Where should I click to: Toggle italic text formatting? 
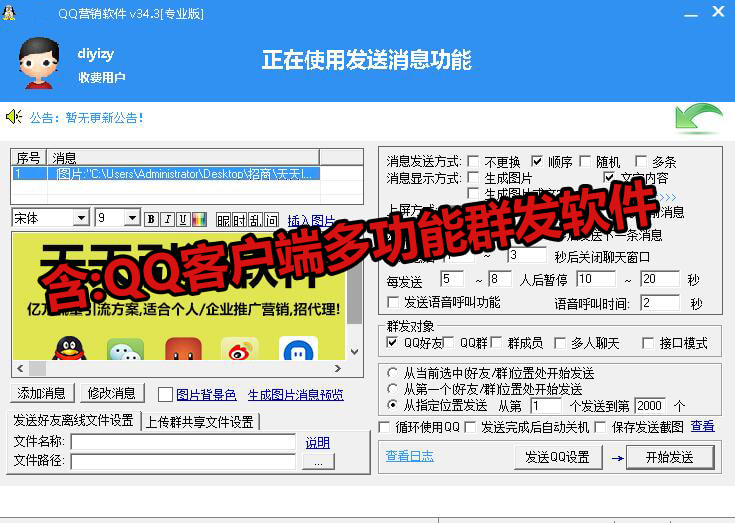[x=167, y=219]
